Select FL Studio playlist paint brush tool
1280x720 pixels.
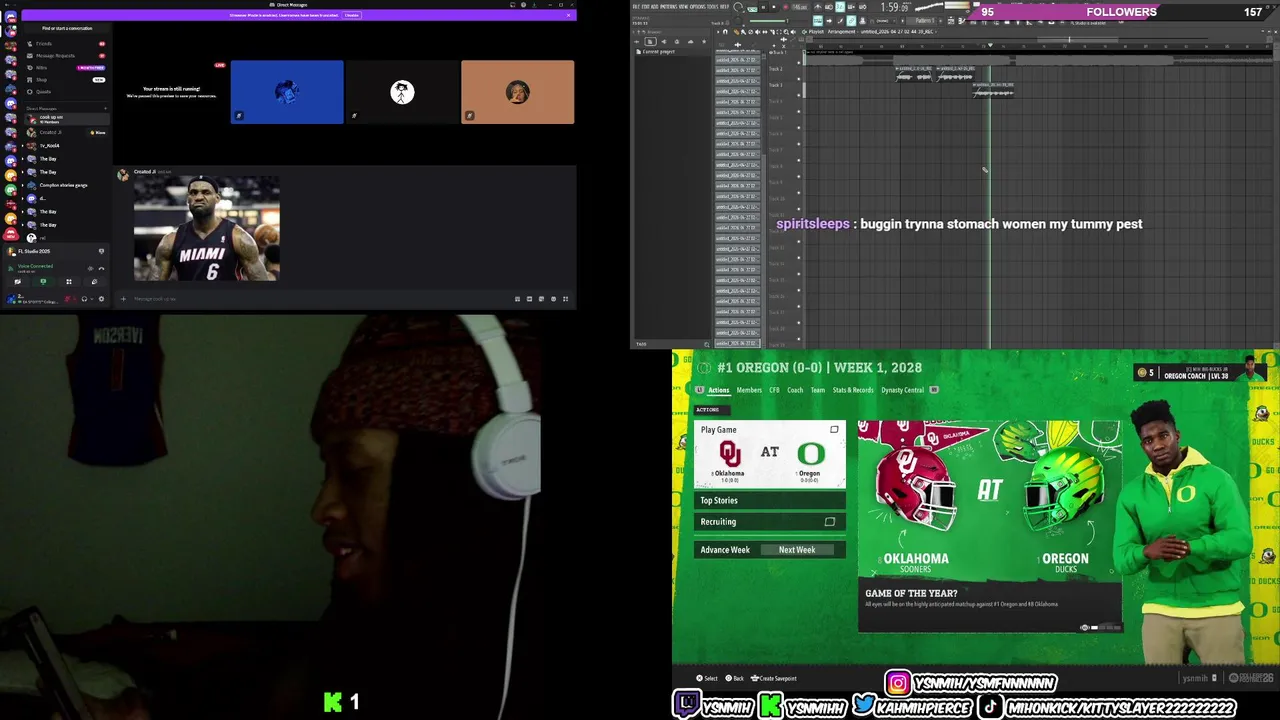pos(743,32)
